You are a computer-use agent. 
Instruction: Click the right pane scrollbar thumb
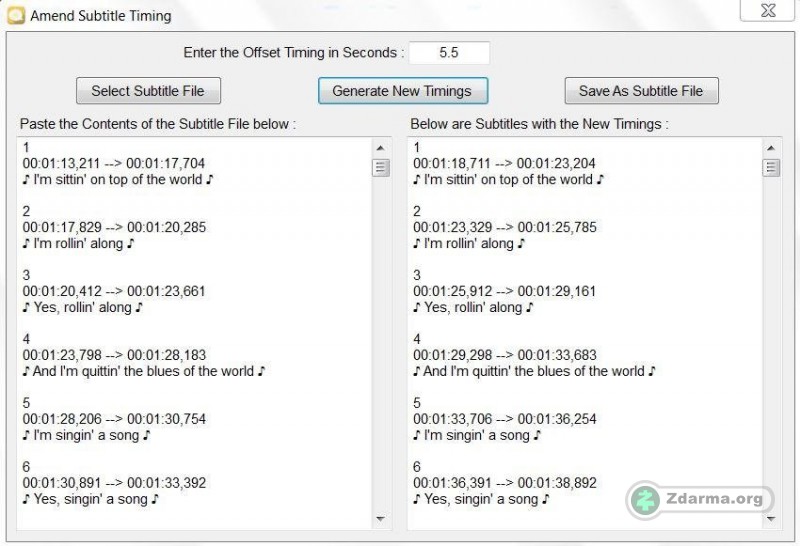[771, 167]
